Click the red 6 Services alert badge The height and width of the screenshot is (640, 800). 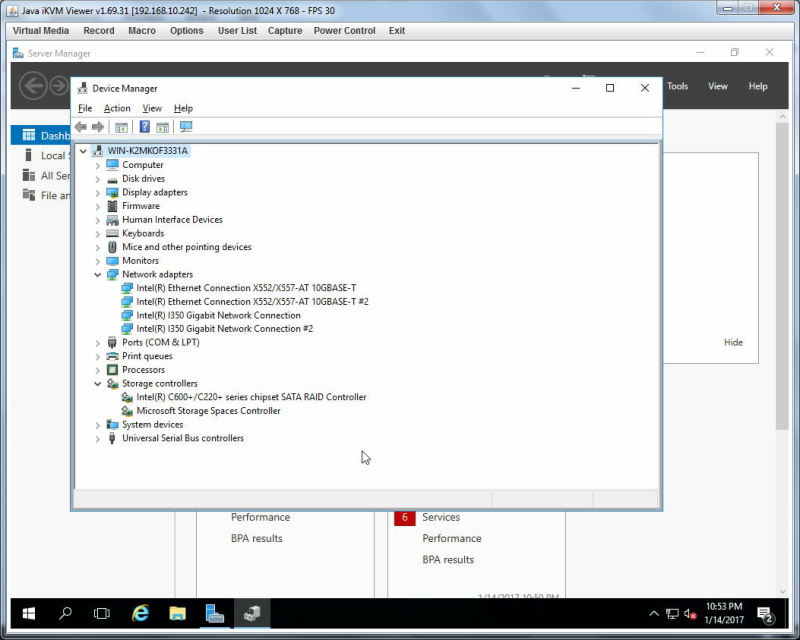click(405, 518)
